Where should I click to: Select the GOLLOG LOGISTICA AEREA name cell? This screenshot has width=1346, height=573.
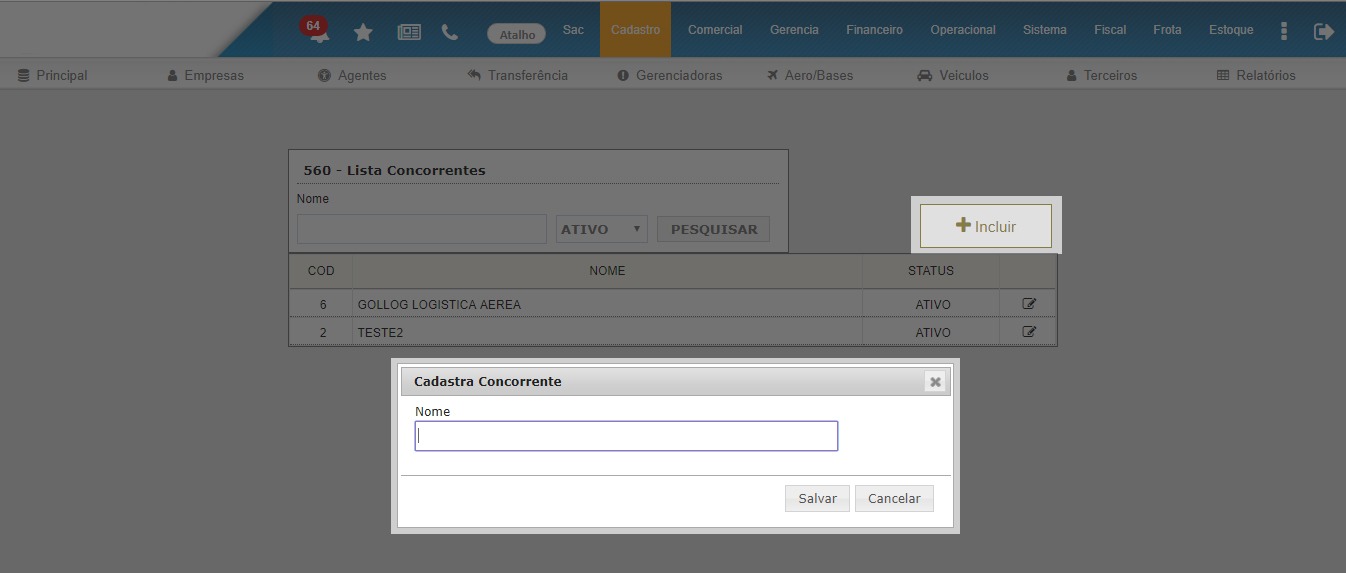point(607,304)
